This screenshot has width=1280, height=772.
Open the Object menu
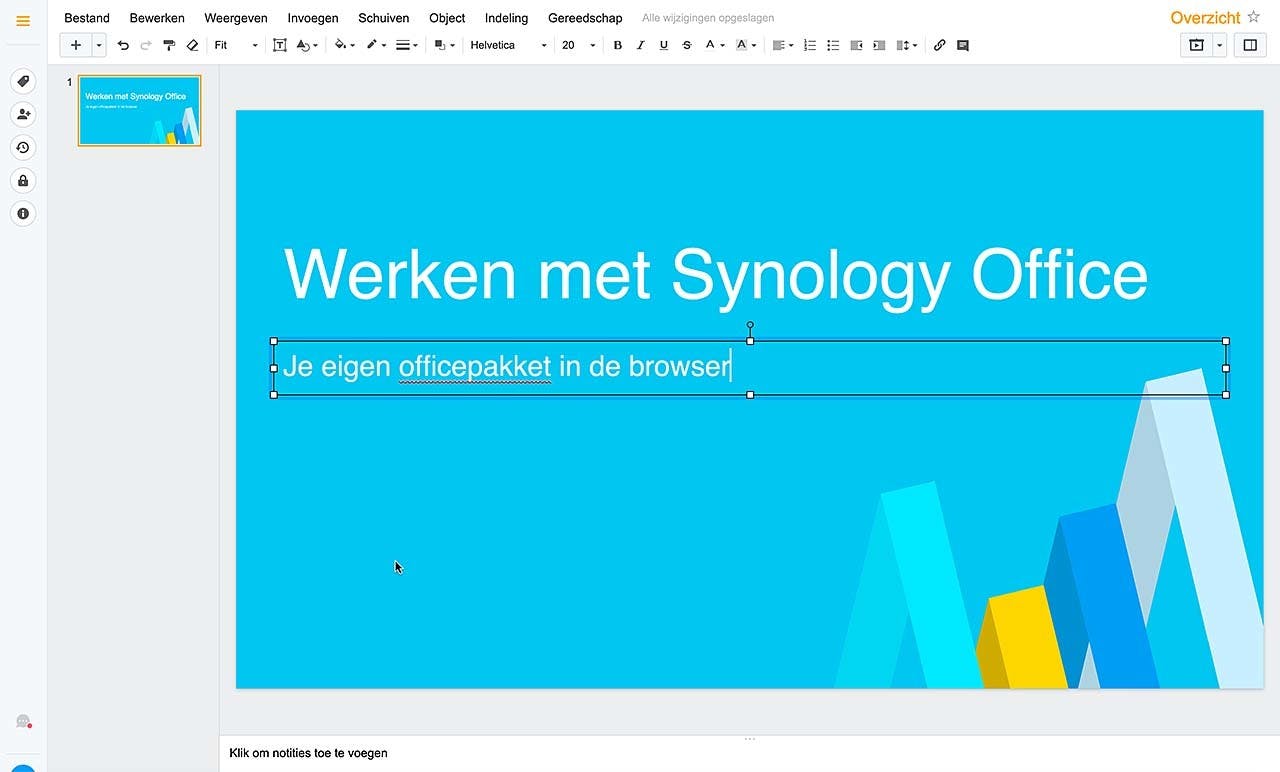pyautogui.click(x=447, y=18)
